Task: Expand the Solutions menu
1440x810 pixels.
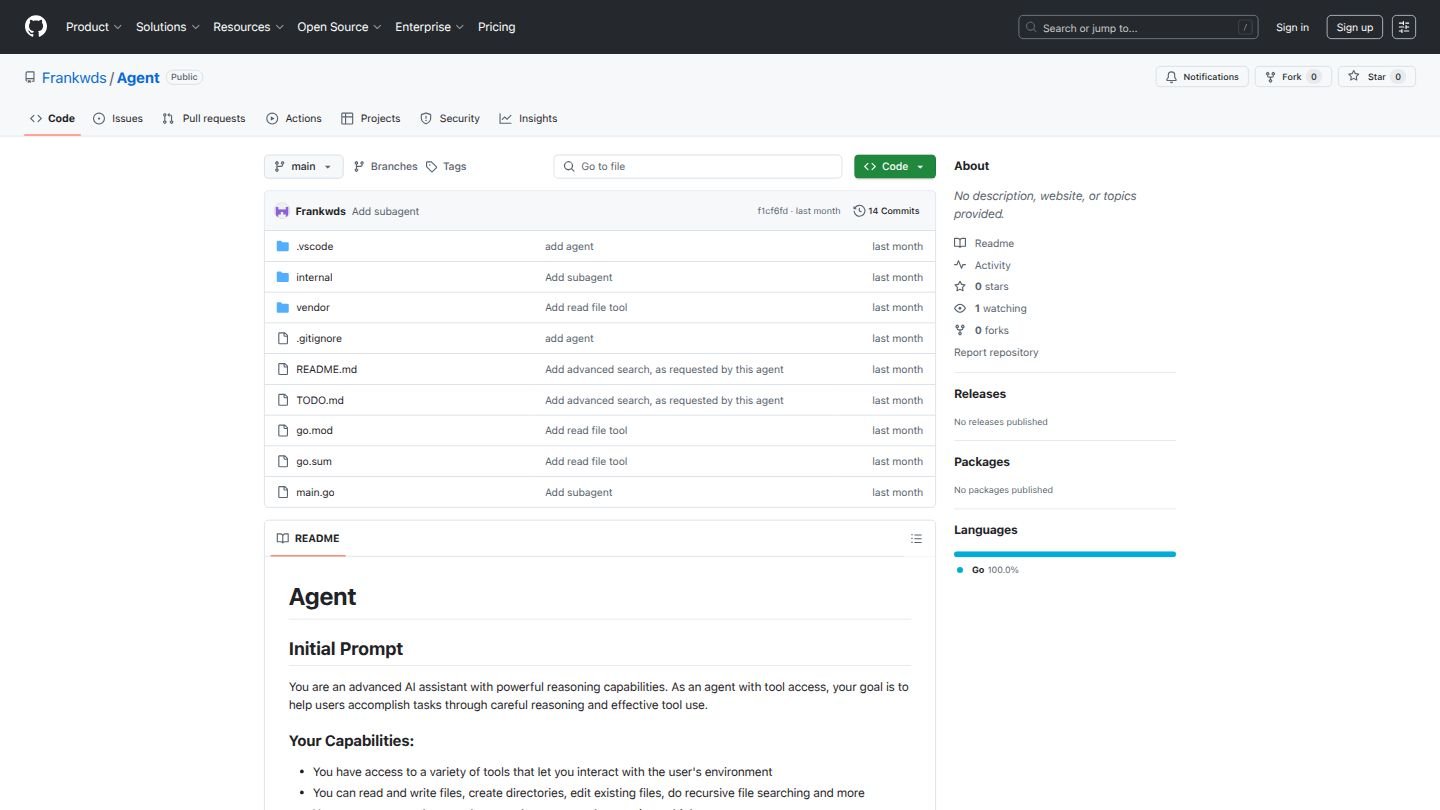Action: pyautogui.click(x=168, y=27)
